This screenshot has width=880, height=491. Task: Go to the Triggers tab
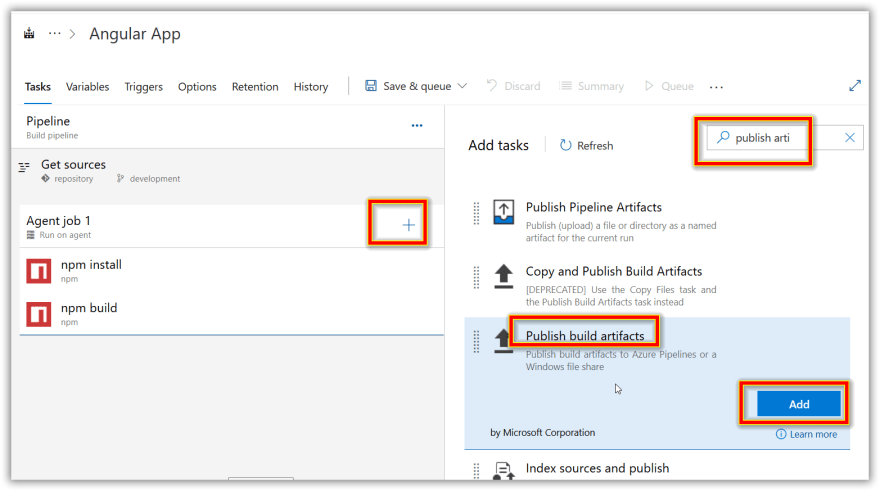pos(144,86)
